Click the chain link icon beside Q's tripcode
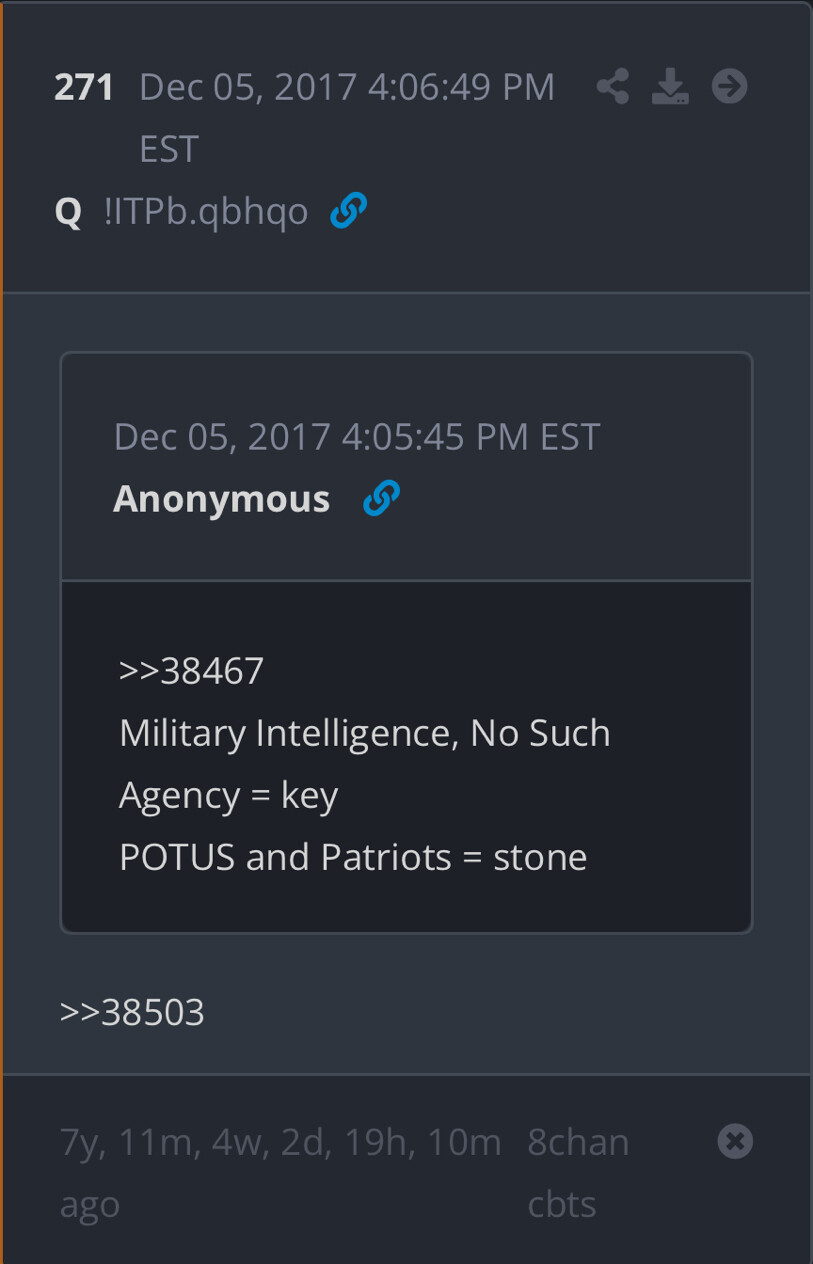813x1264 pixels. 347,211
